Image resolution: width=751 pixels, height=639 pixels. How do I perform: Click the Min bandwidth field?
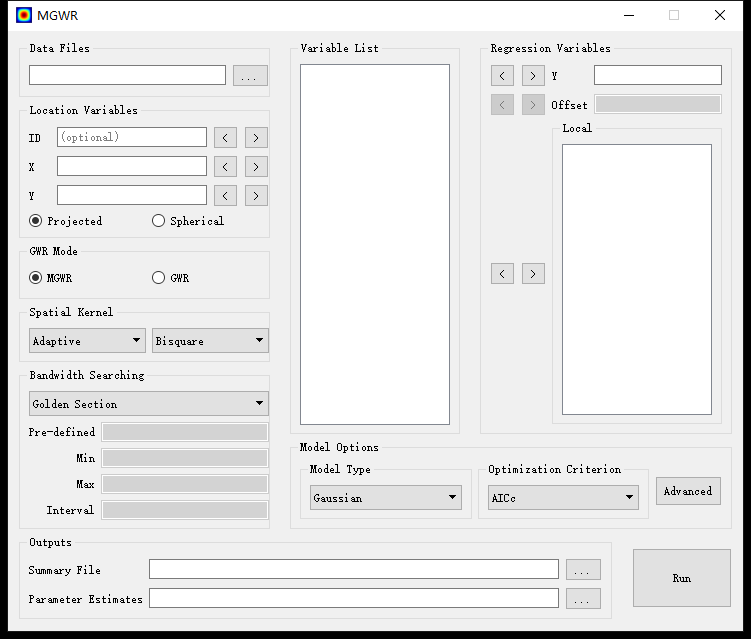185,458
